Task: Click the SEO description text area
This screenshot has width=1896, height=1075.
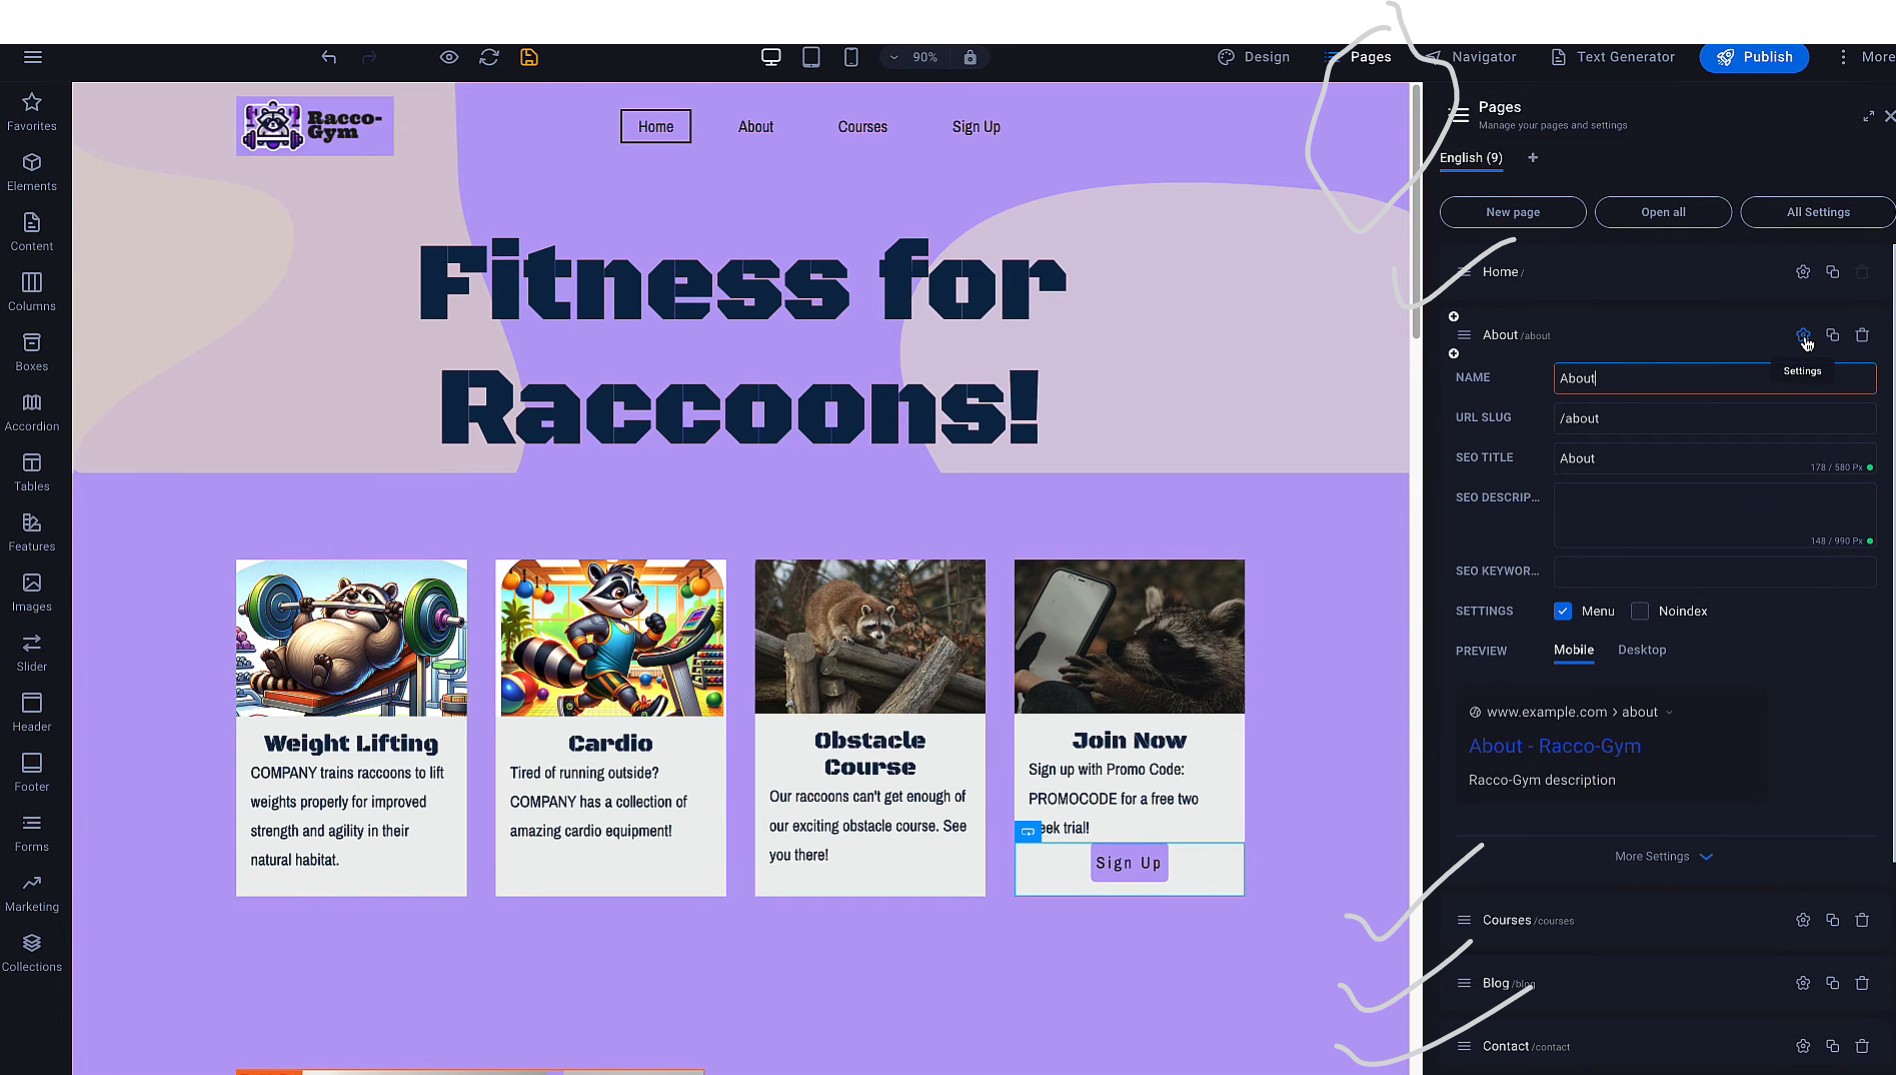Action: [1715, 515]
